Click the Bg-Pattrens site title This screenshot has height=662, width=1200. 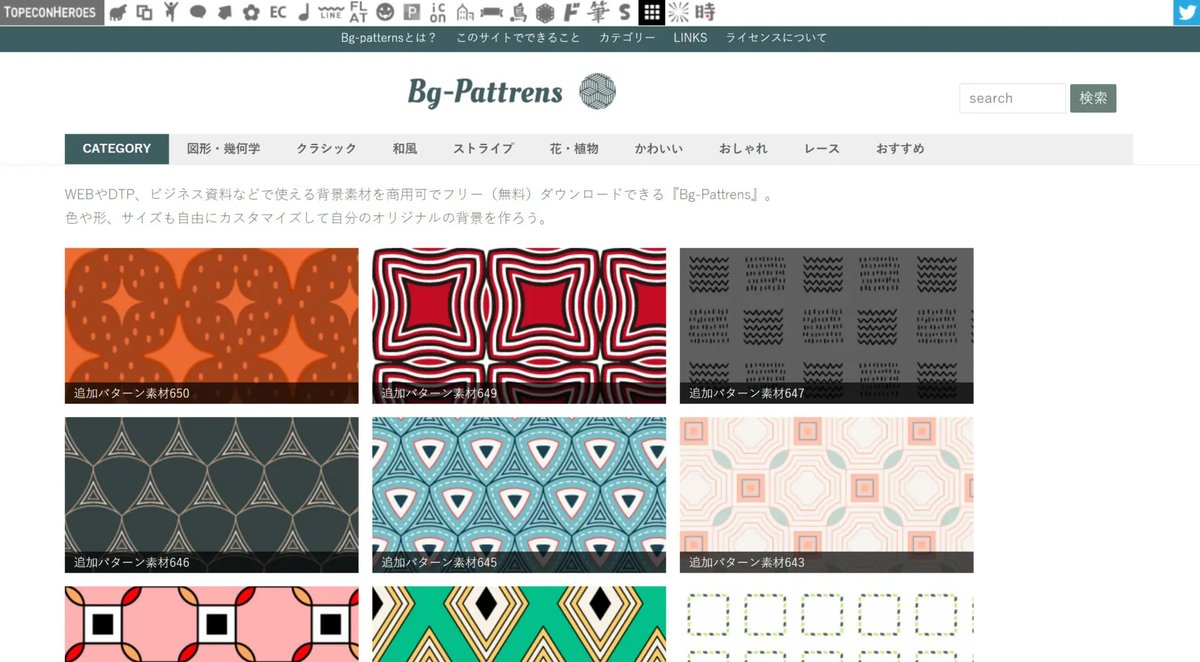[485, 93]
